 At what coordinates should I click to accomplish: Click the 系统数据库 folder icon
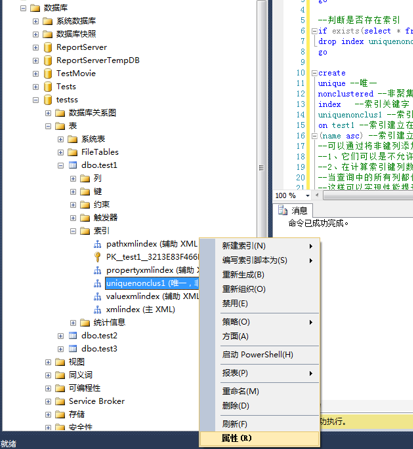48,21
